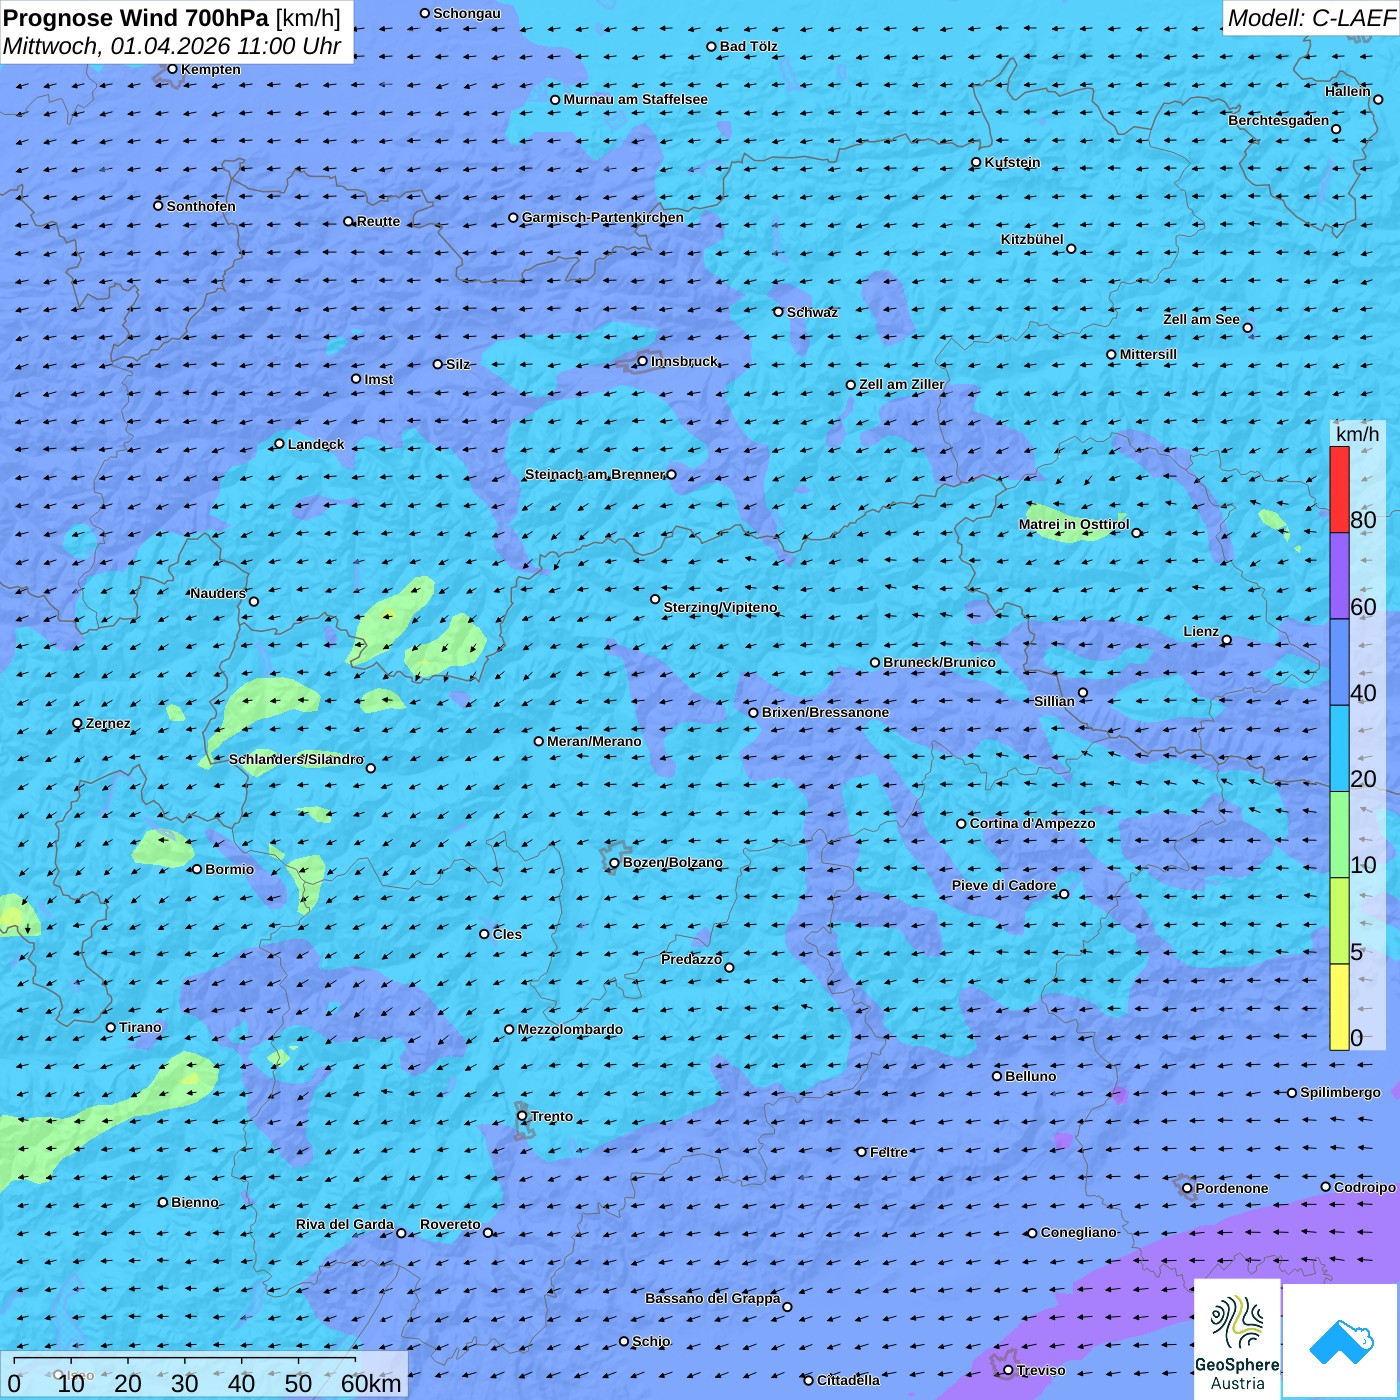Image resolution: width=1400 pixels, height=1400 pixels.
Task: Select the purple 60–80 km/h legend color
Action: coord(1339,576)
